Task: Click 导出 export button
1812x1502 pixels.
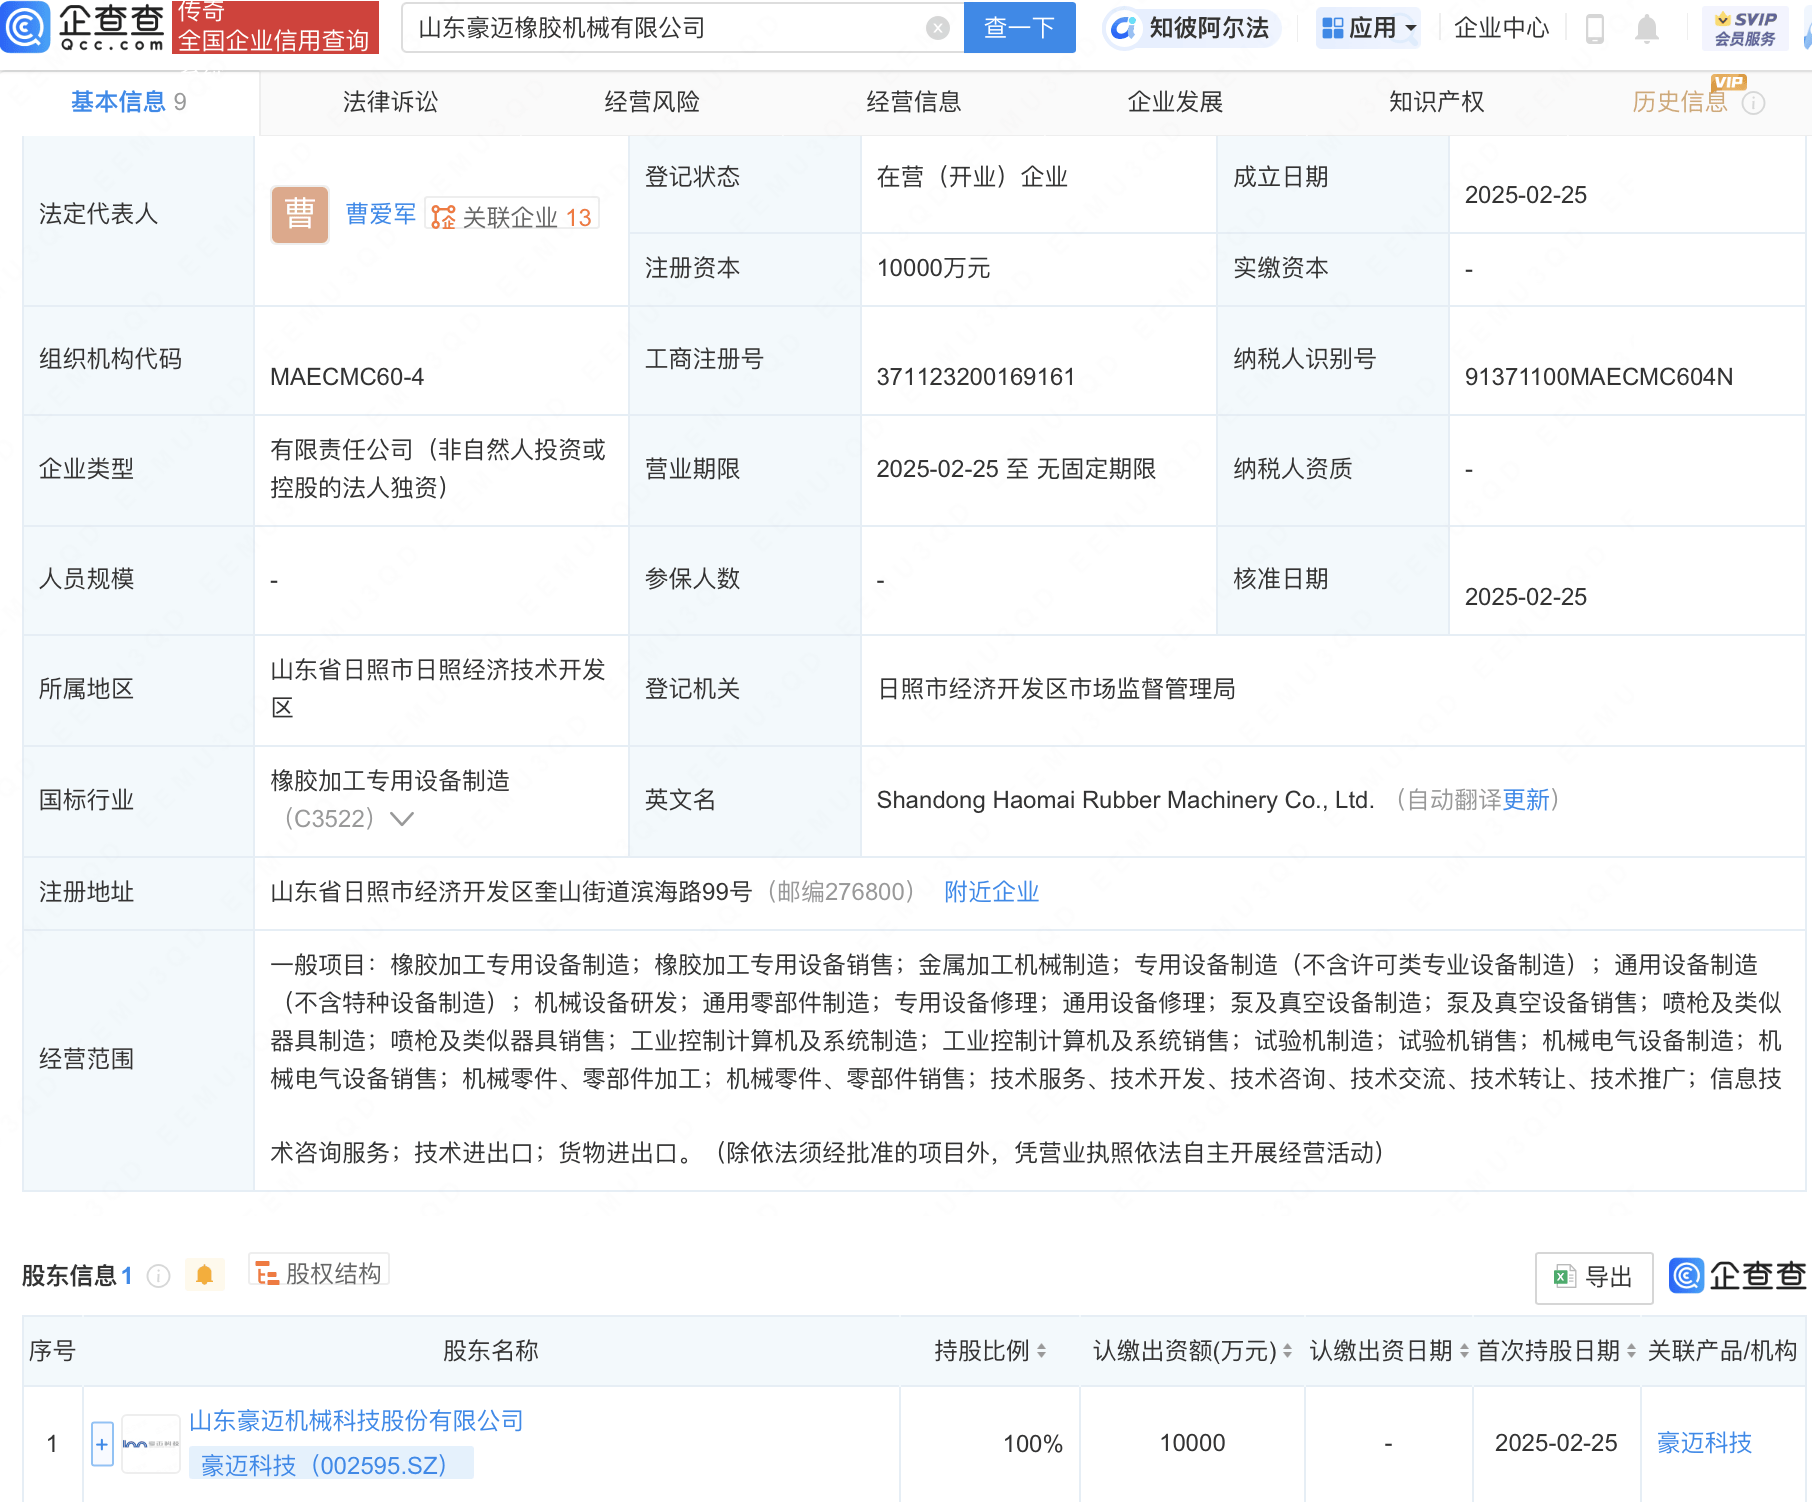Action: click(1594, 1277)
